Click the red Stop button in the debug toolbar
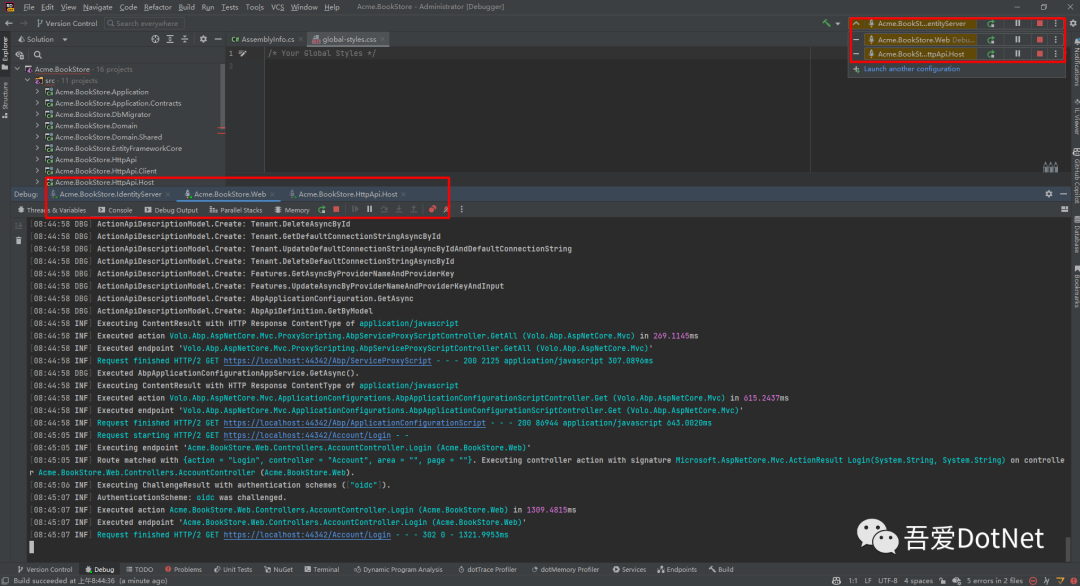 click(x=336, y=210)
